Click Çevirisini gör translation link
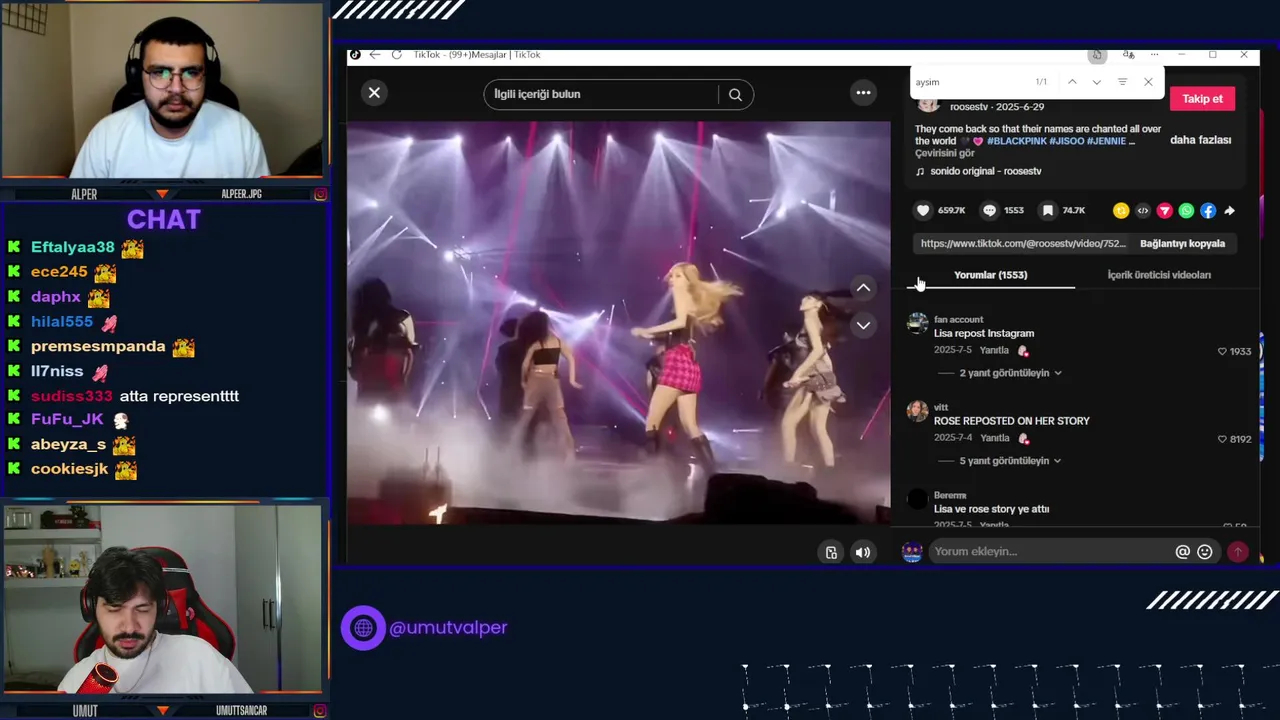The height and width of the screenshot is (720, 1280). pos(944,153)
